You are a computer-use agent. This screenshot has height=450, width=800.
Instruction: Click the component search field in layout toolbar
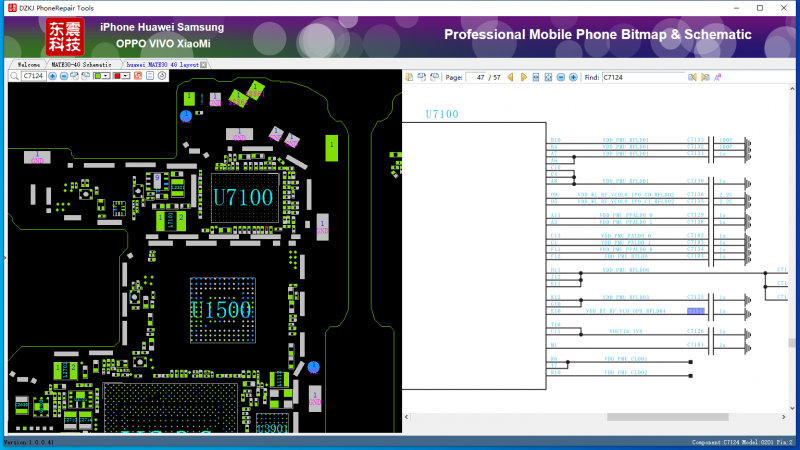click(x=33, y=76)
